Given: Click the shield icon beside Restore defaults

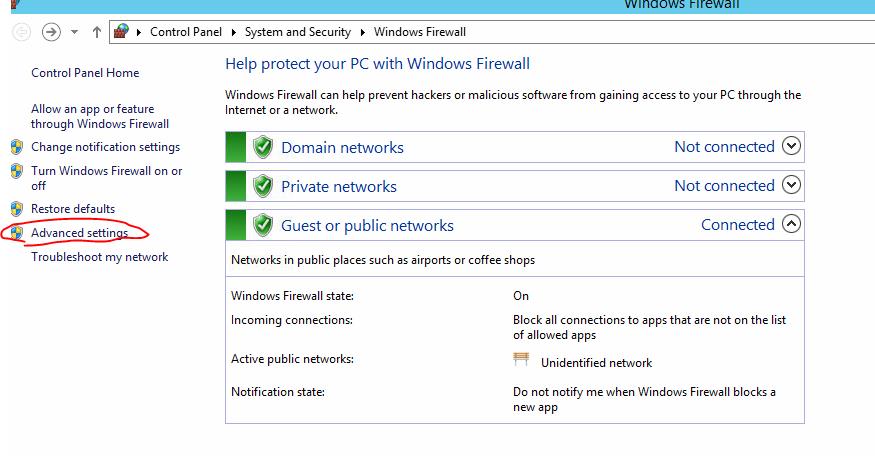Looking at the screenshot, I should [17, 209].
